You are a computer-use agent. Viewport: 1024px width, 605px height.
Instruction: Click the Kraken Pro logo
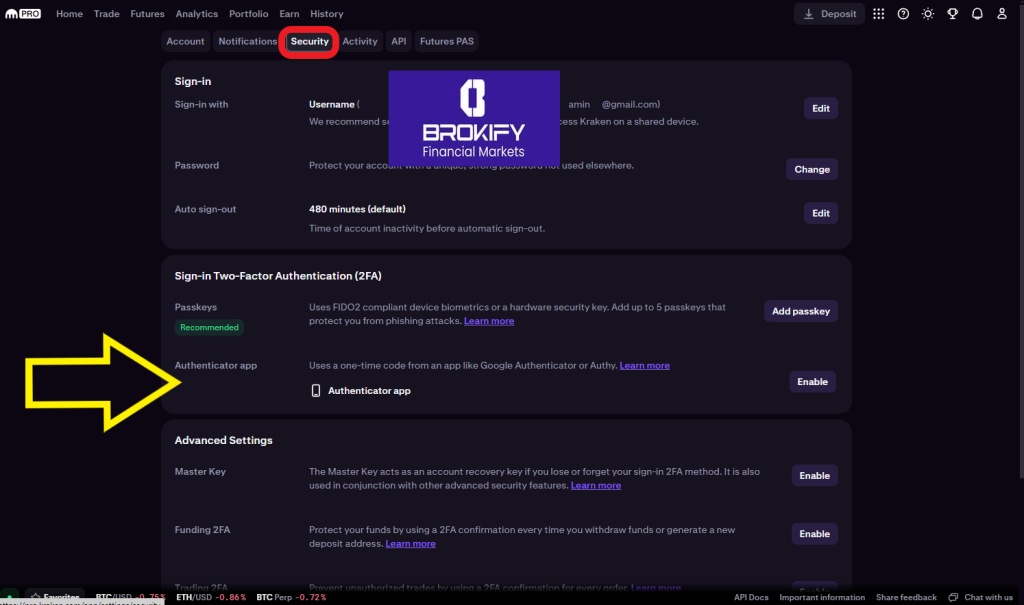23,14
